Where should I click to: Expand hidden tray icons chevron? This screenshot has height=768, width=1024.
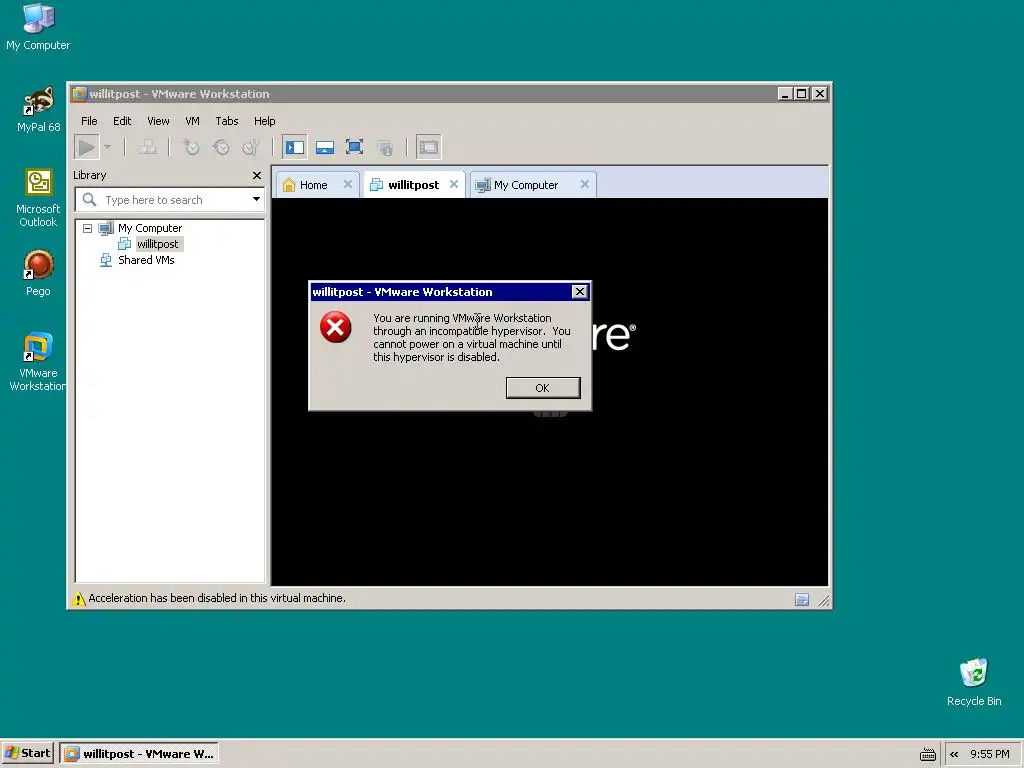click(x=954, y=754)
